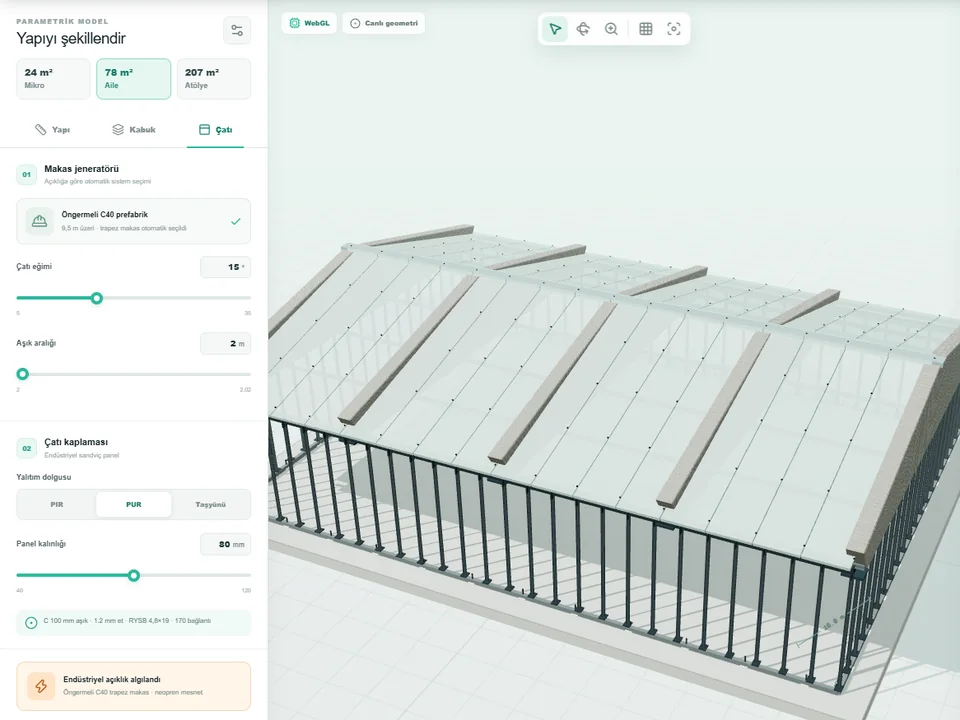Toggle the grid display icon

(x=645, y=29)
